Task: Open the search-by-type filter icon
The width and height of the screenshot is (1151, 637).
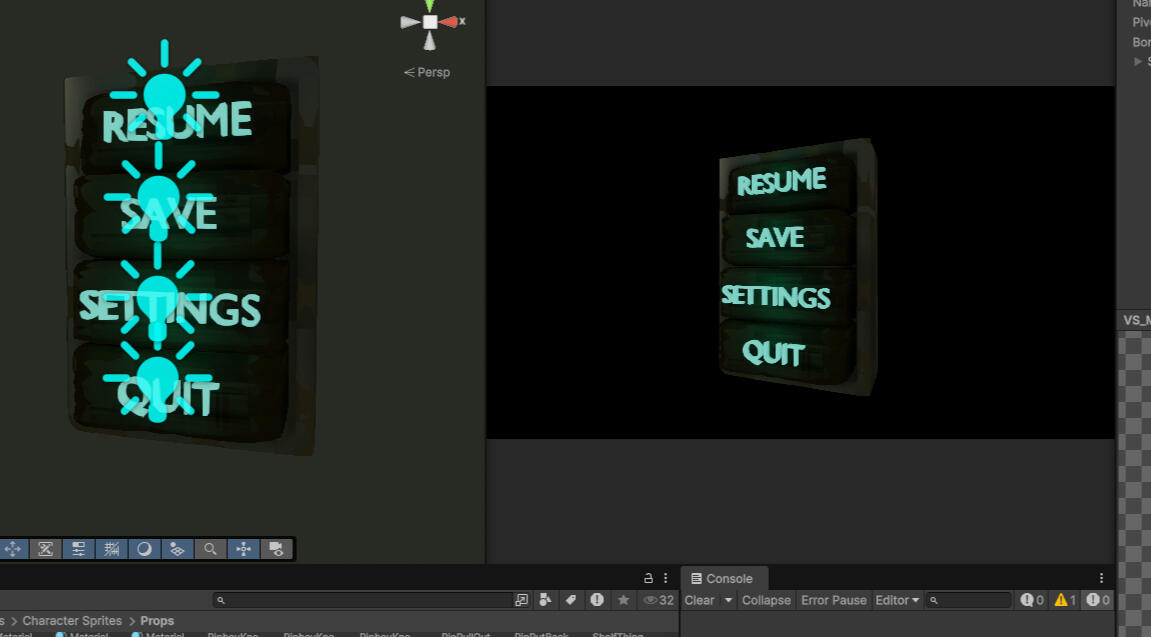Action: 545,600
